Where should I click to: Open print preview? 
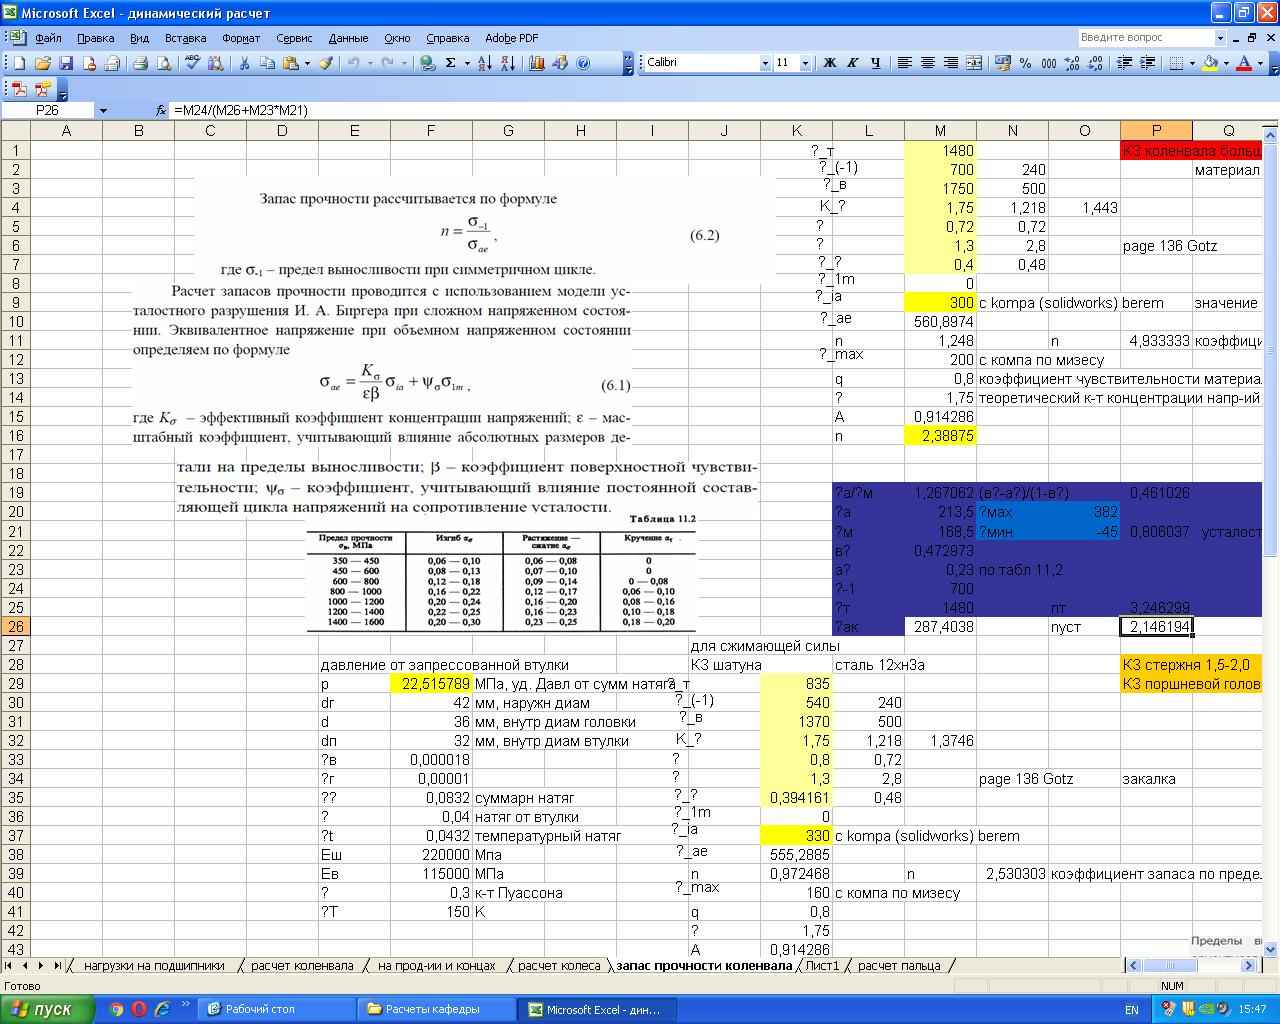(x=163, y=62)
